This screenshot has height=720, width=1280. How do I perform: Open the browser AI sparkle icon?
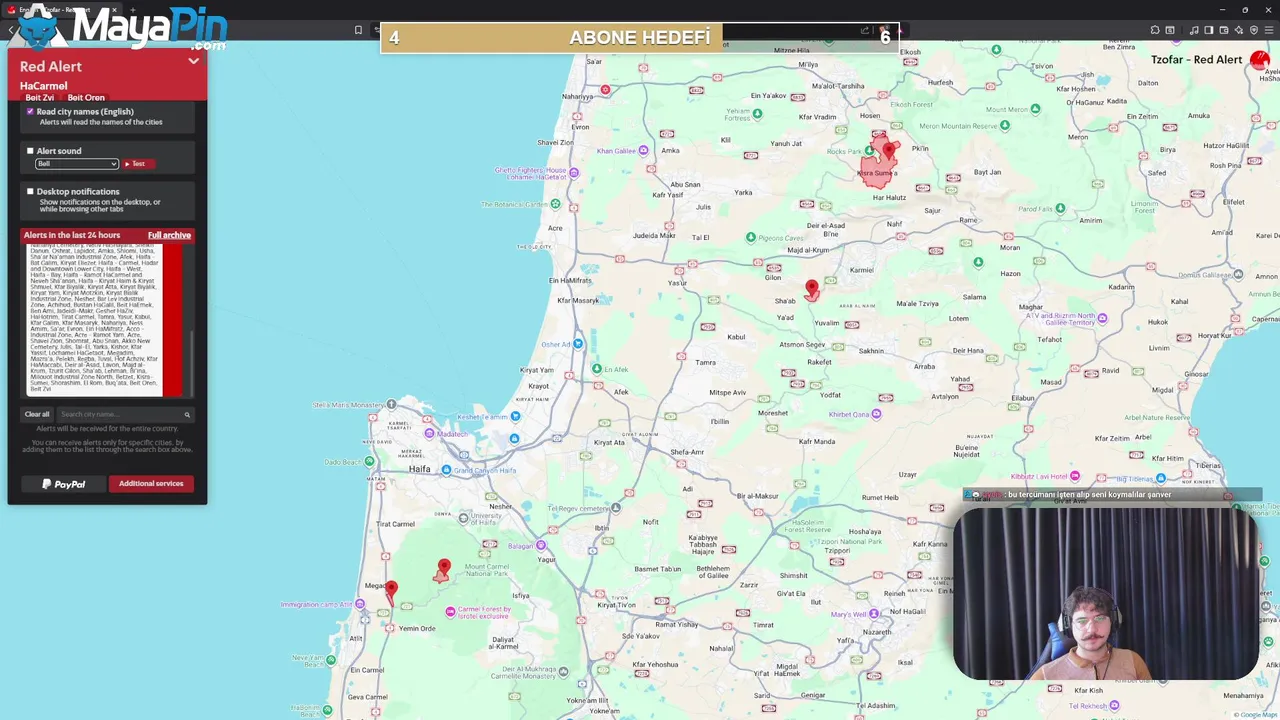(x=1239, y=30)
